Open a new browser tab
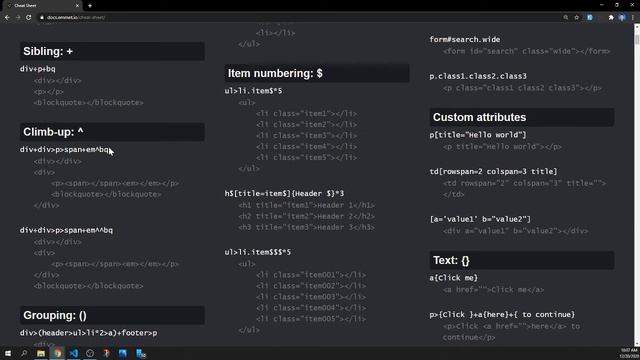The height and width of the screenshot is (360, 640). 90,6
